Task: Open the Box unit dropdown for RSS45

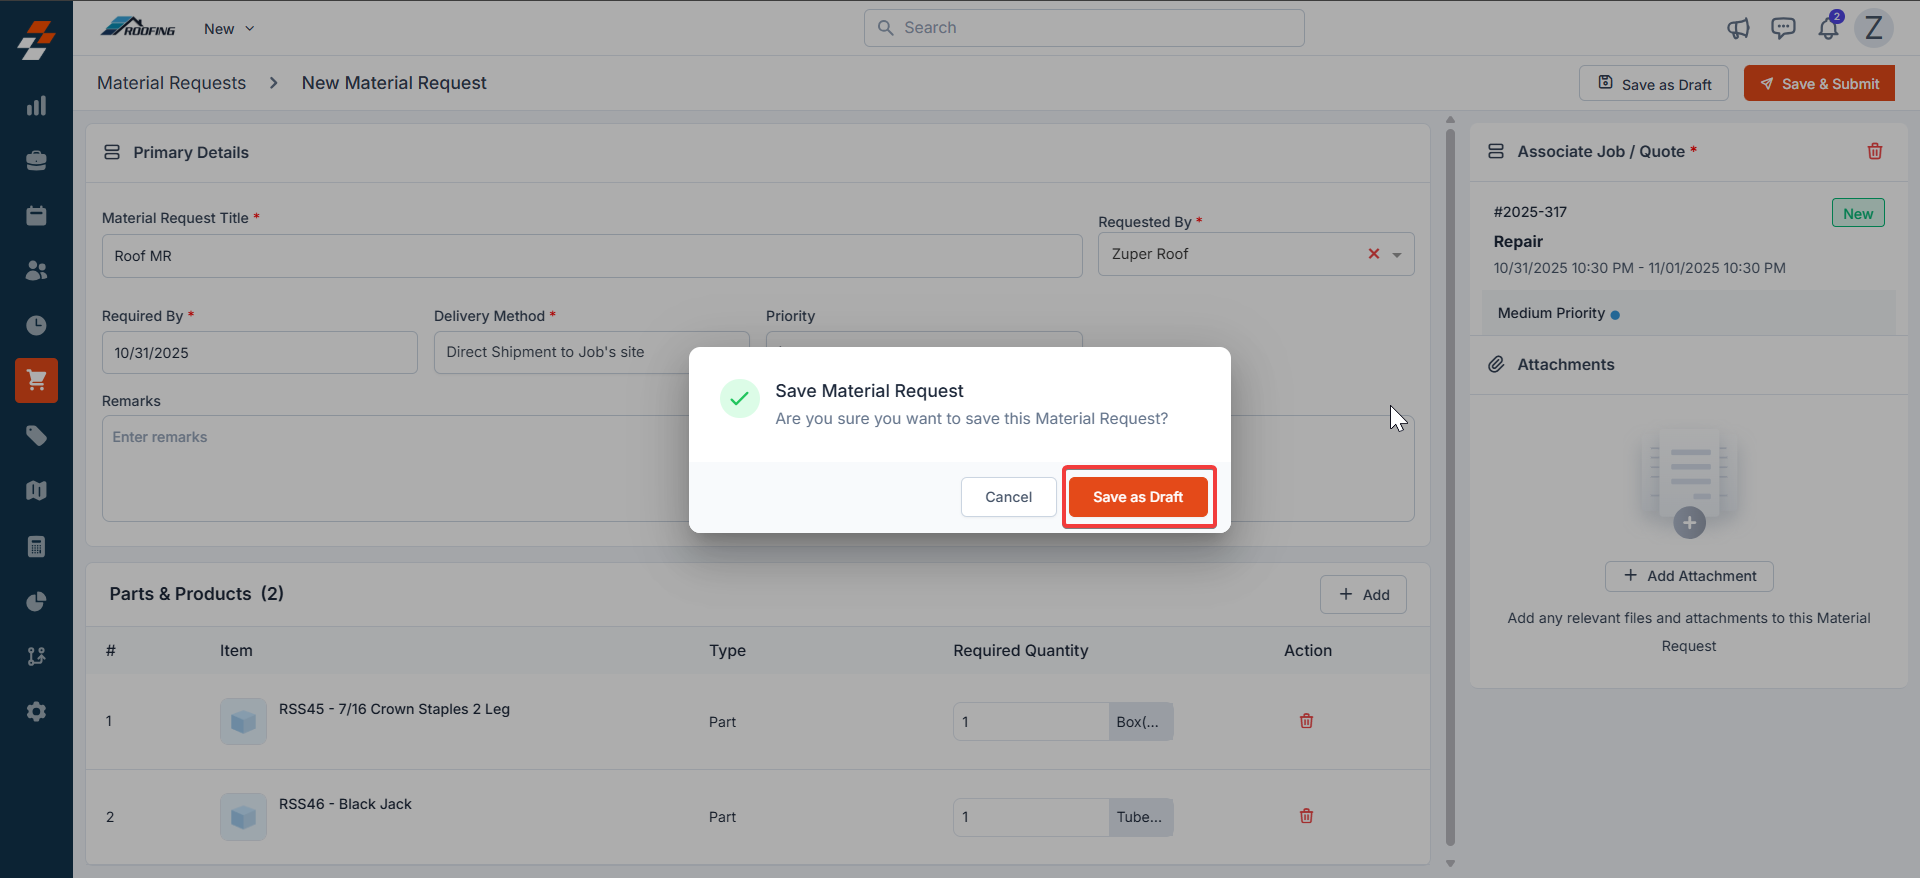Action: pos(1141,721)
